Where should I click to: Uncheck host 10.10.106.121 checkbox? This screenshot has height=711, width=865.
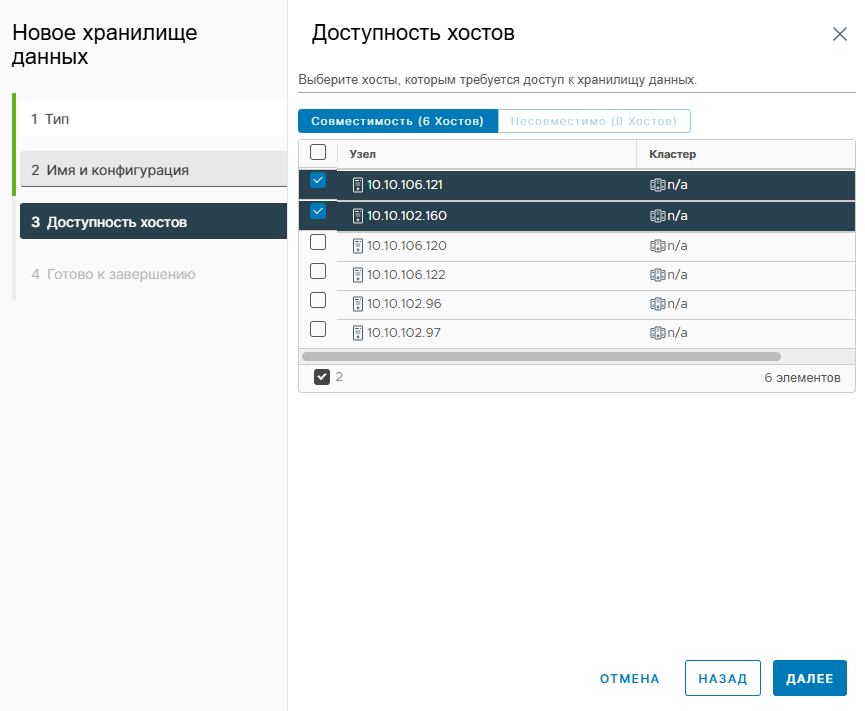click(x=318, y=180)
